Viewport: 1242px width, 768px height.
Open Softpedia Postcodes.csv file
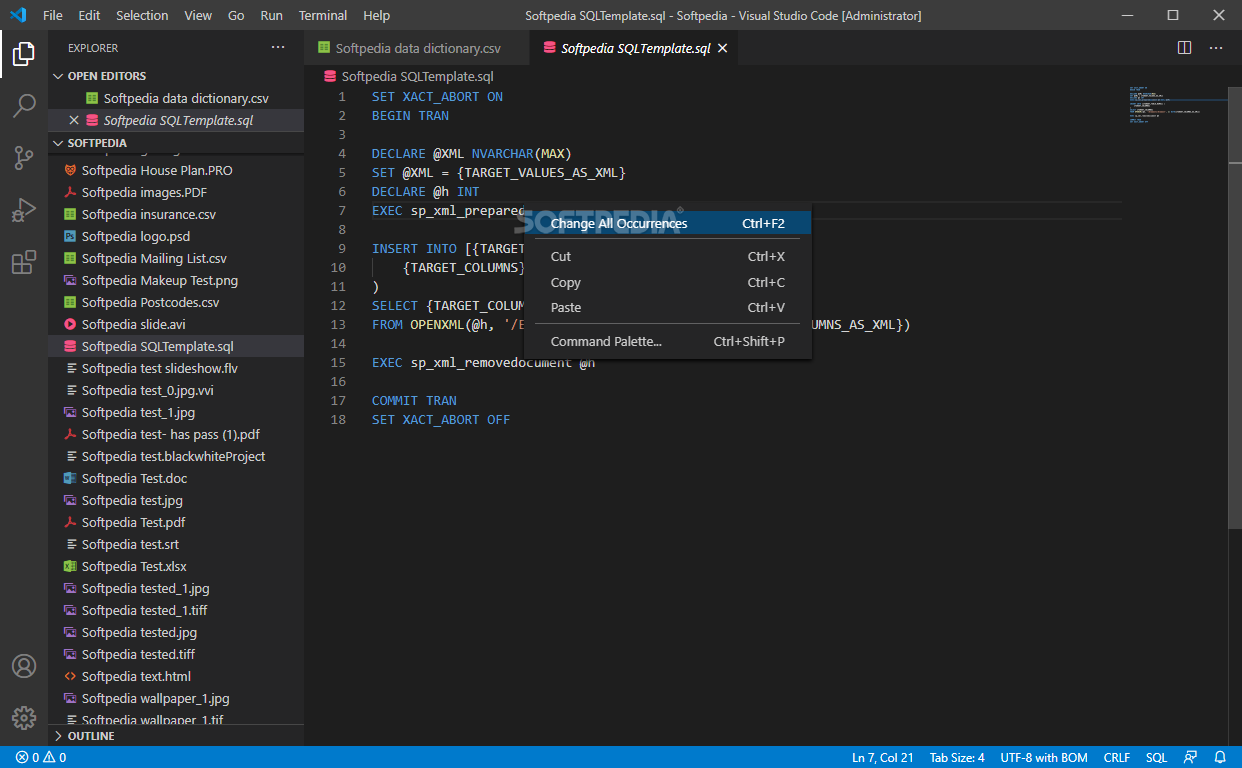click(175, 302)
